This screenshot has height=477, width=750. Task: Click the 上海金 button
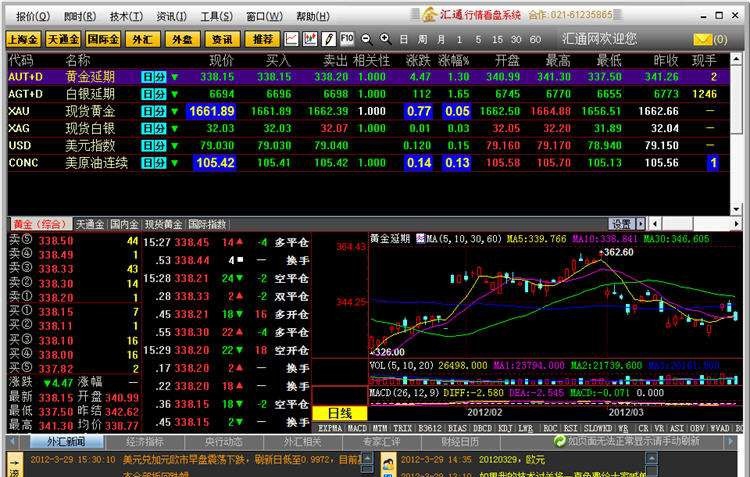coord(23,39)
